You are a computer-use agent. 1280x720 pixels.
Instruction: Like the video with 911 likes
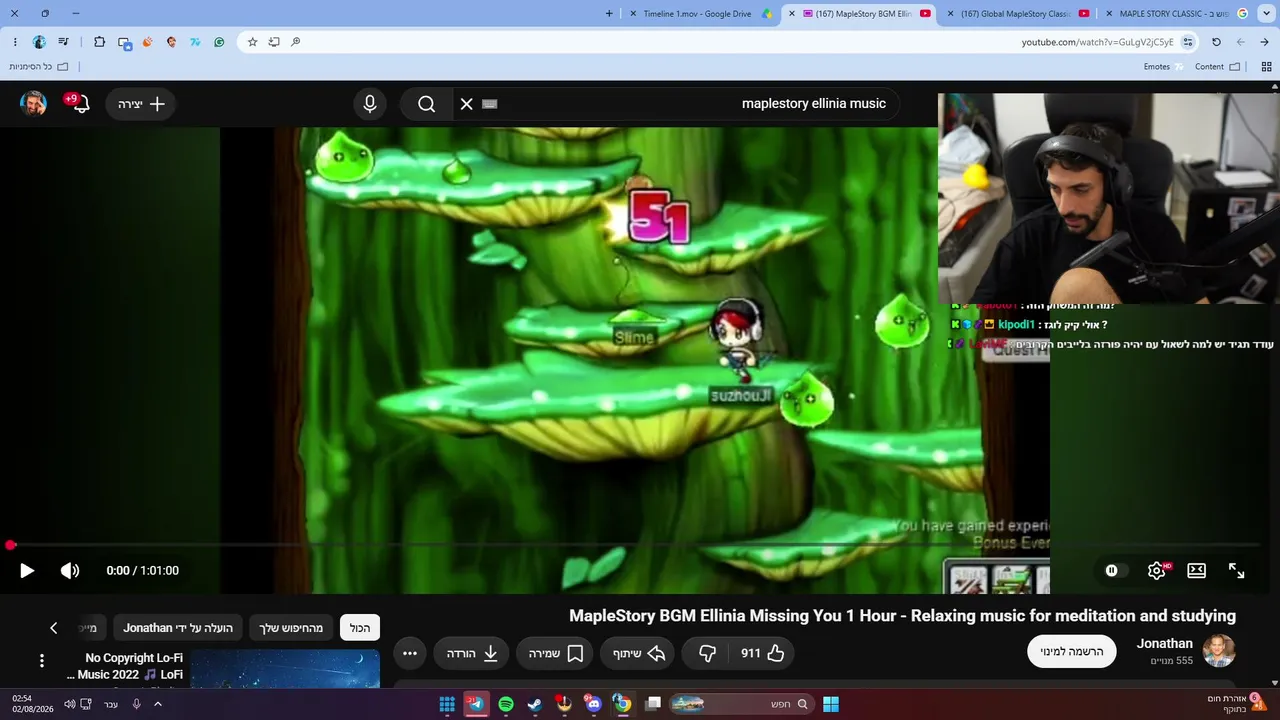(762, 653)
